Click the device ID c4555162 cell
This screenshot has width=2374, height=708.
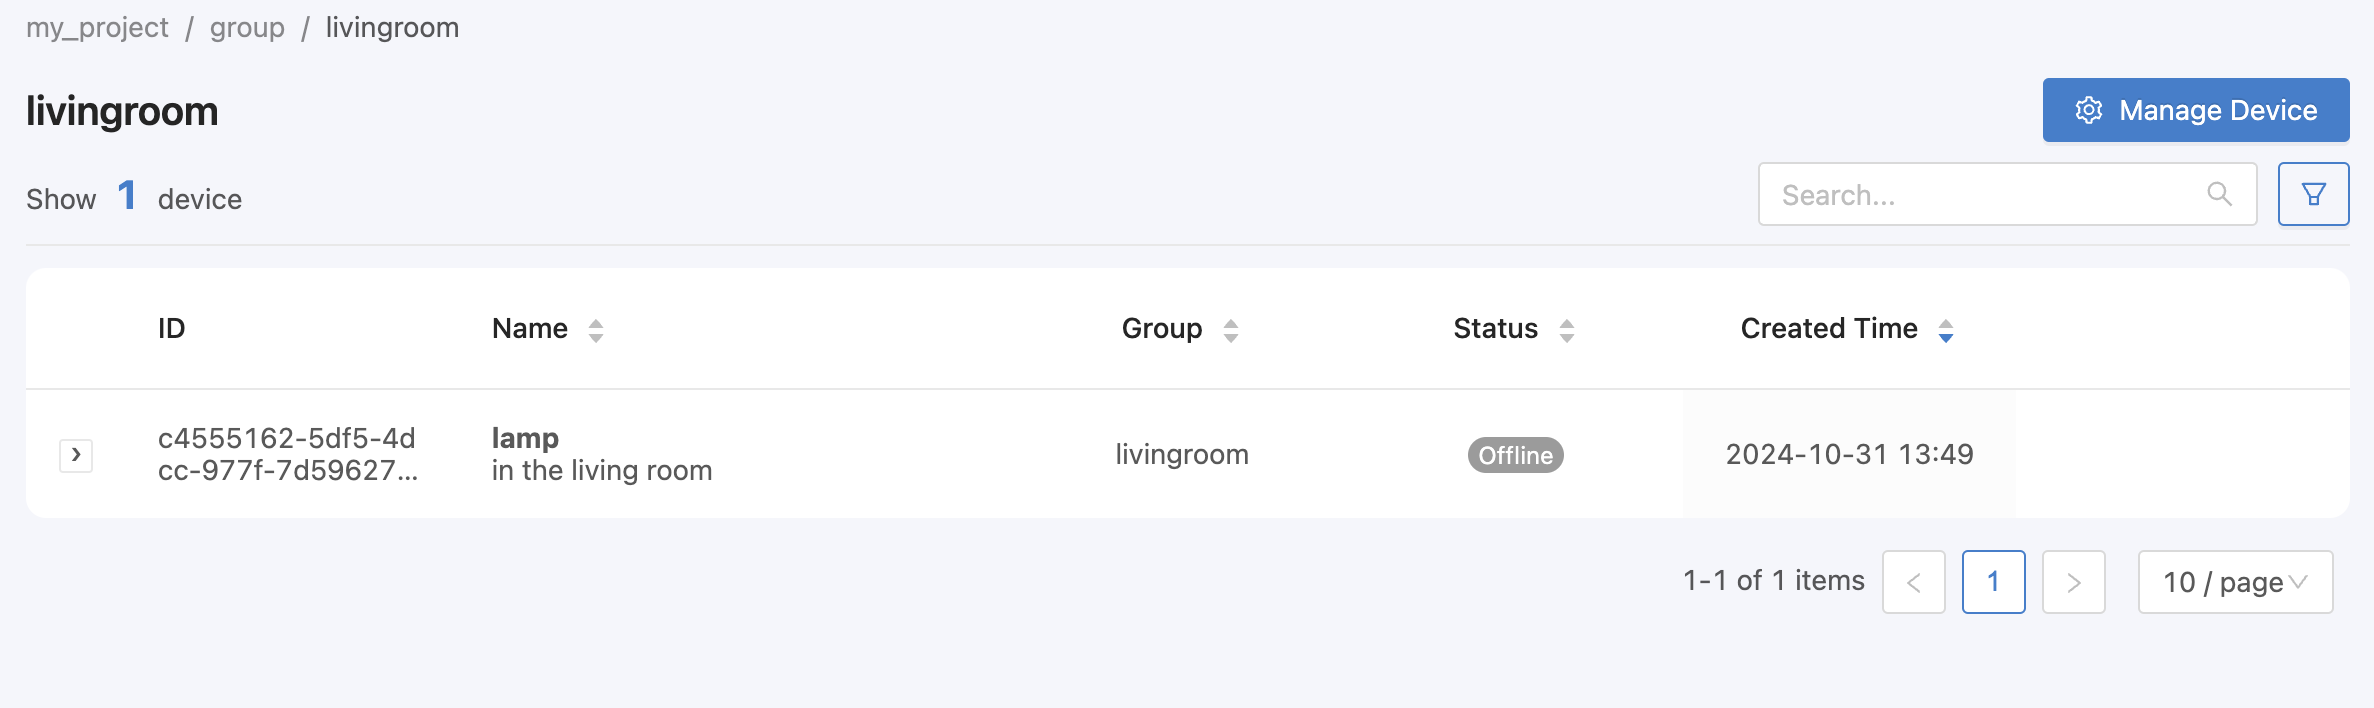[288, 454]
